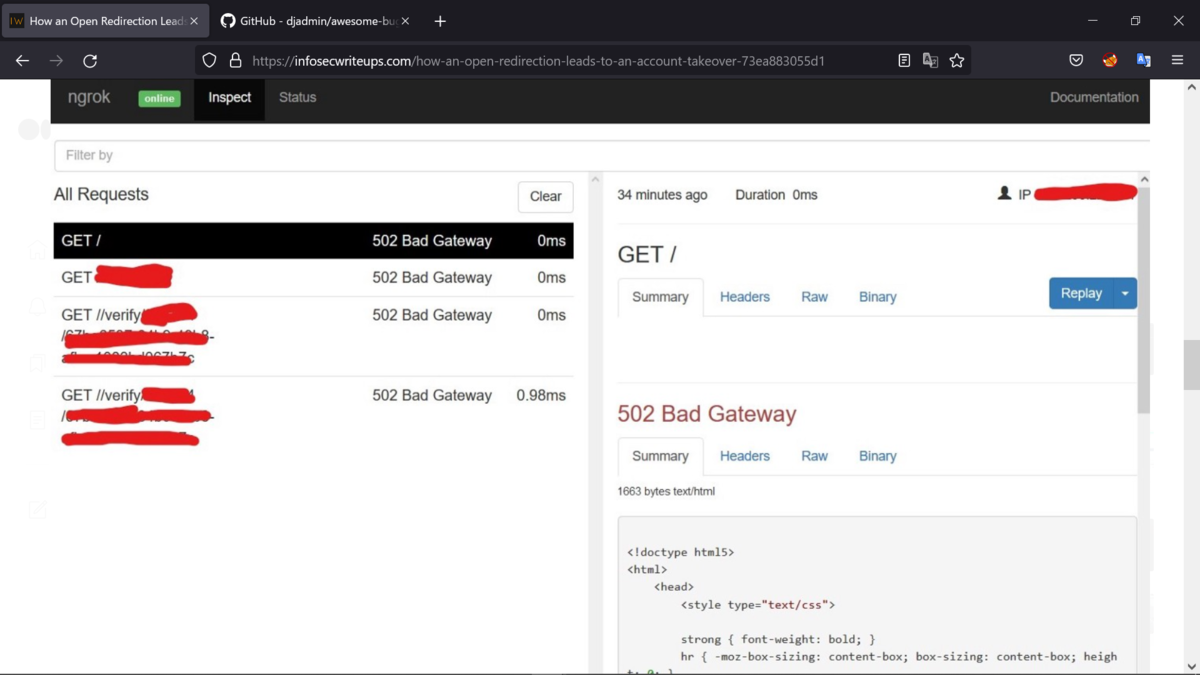
Task: Open a new browser tab
Action: (440, 21)
